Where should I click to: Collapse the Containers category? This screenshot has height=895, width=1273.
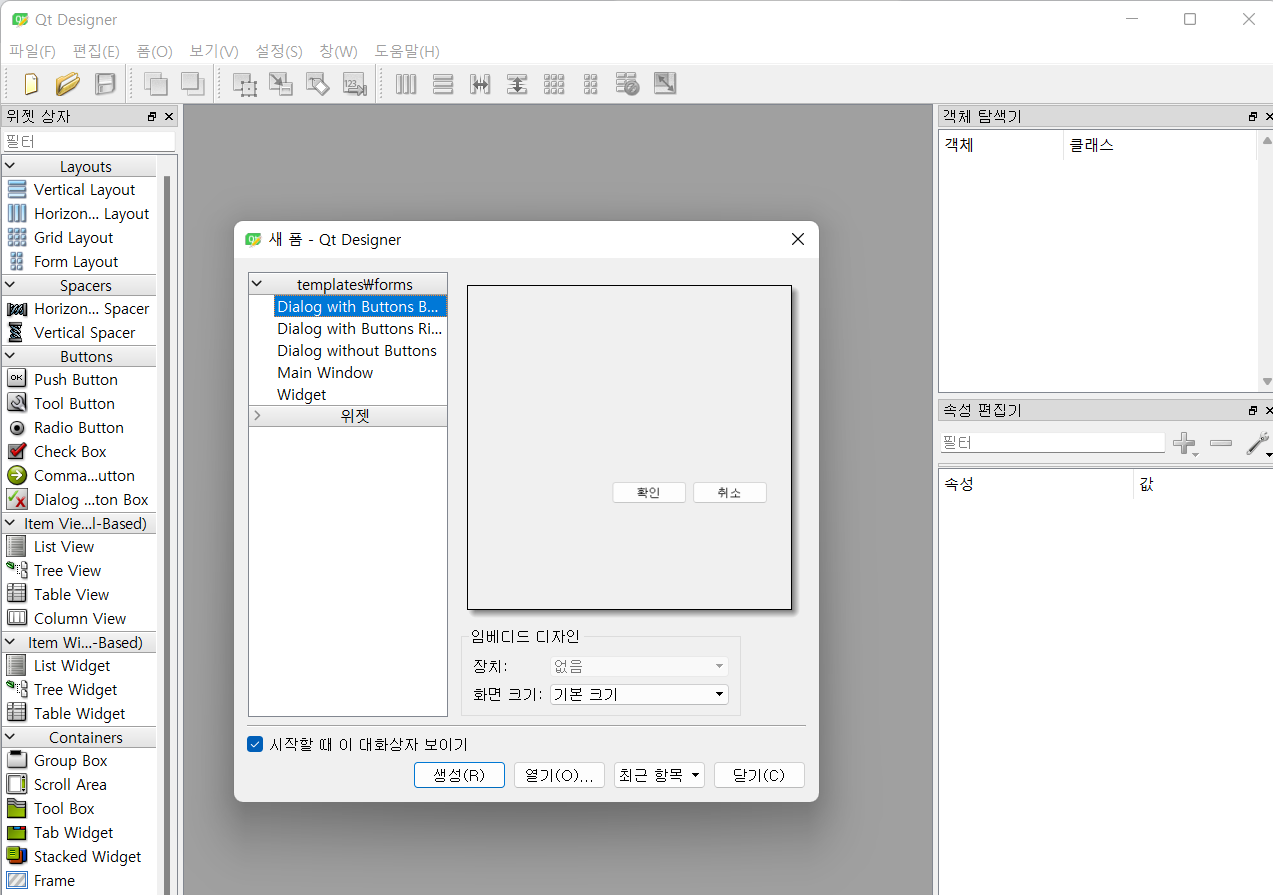coord(10,737)
